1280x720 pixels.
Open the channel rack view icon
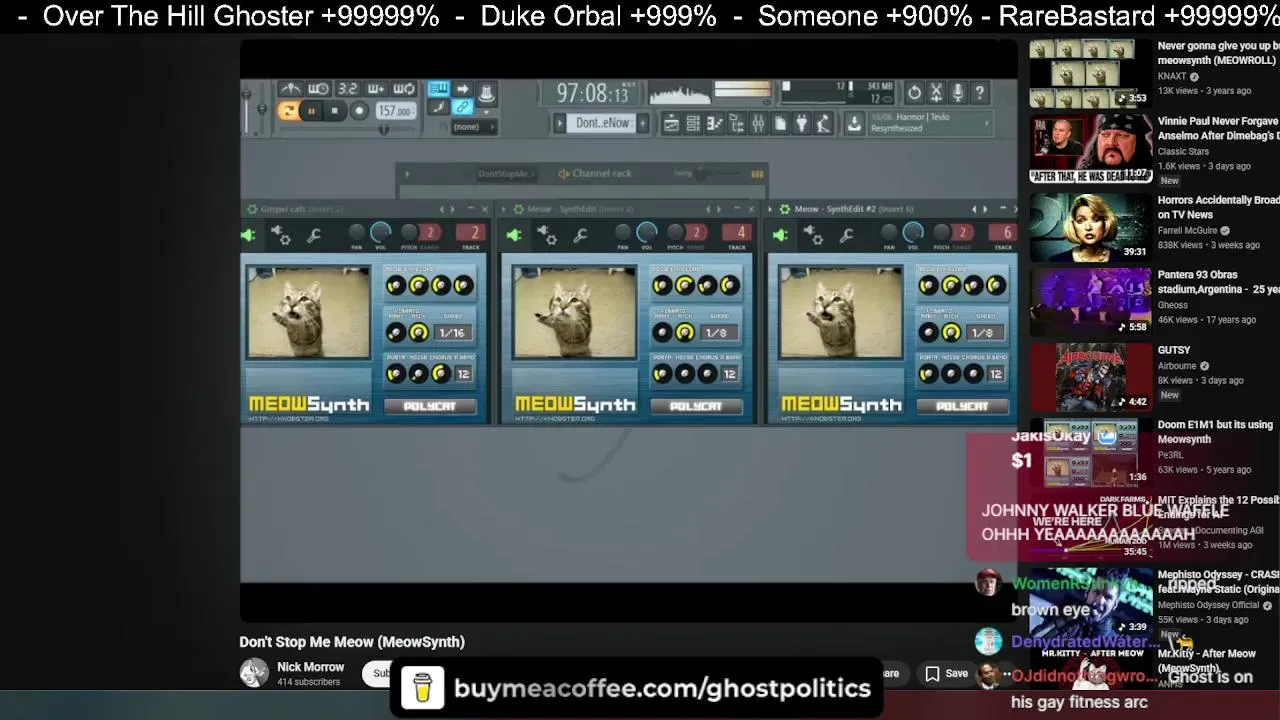point(693,124)
